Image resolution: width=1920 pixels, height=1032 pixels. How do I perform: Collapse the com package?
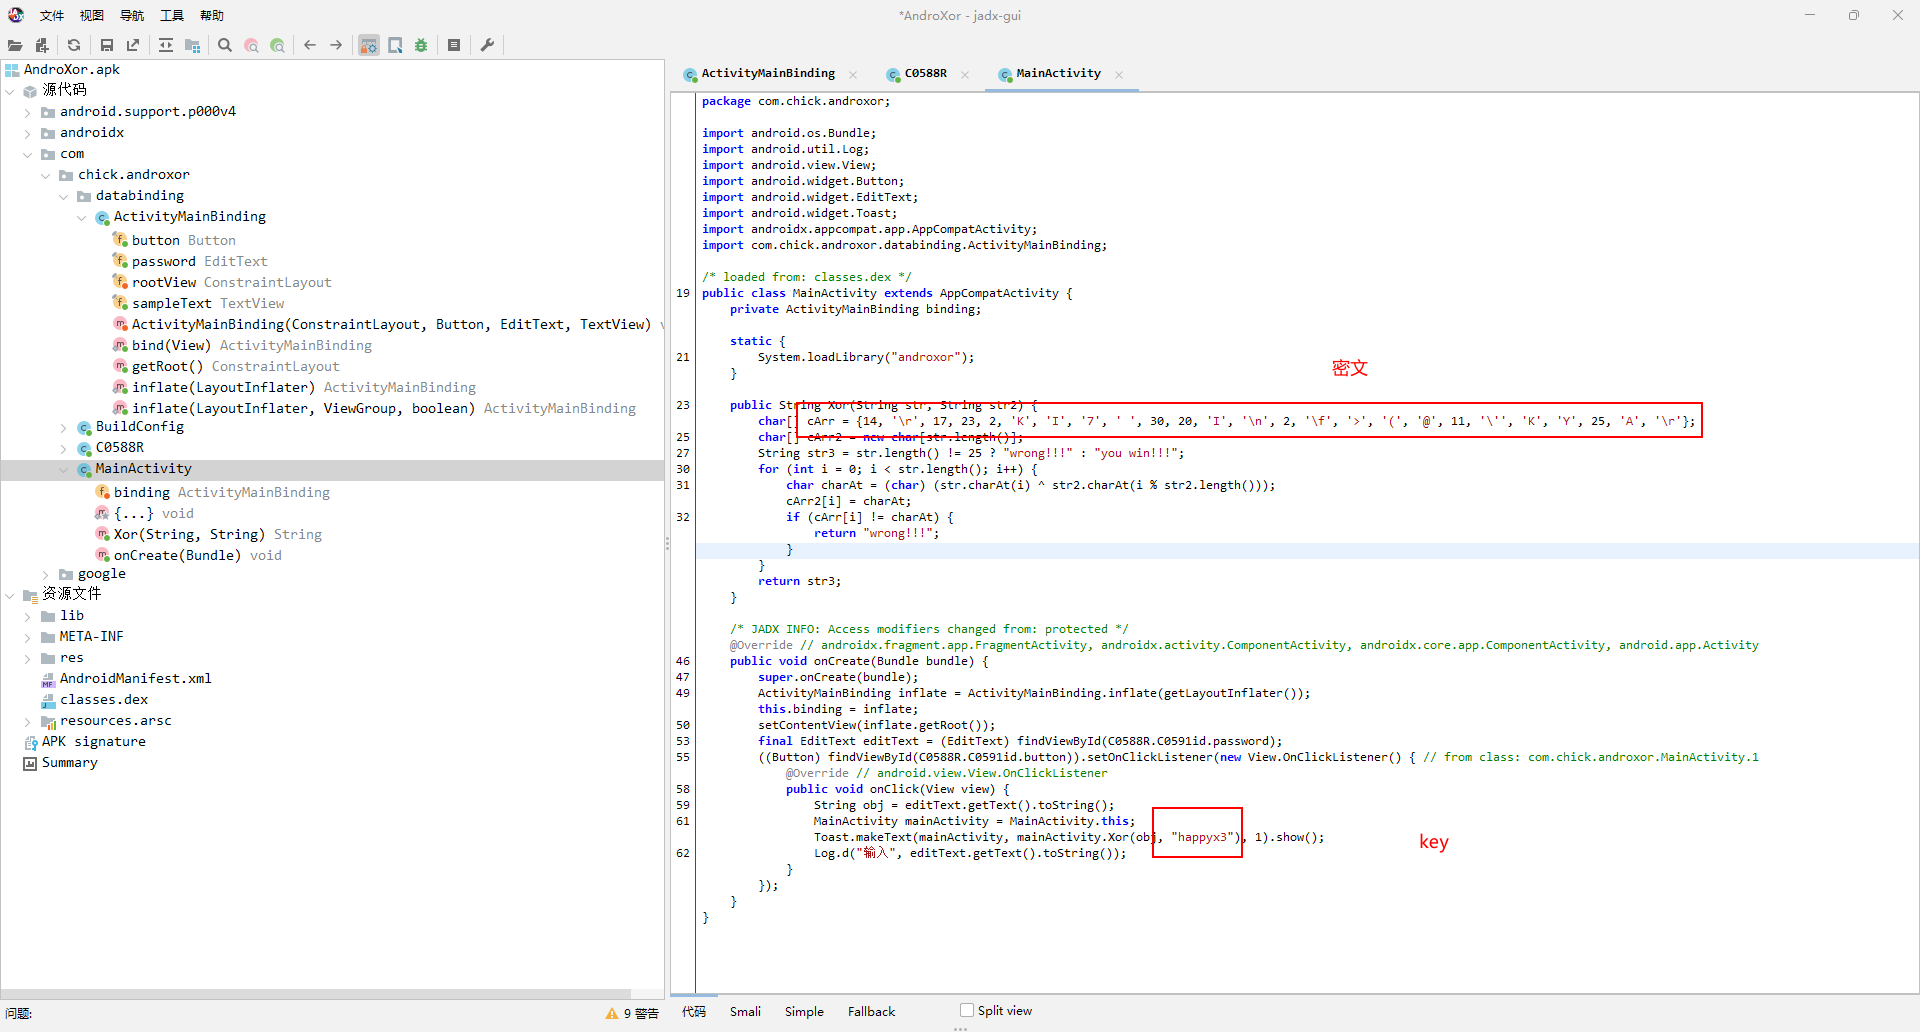pyautogui.click(x=28, y=155)
